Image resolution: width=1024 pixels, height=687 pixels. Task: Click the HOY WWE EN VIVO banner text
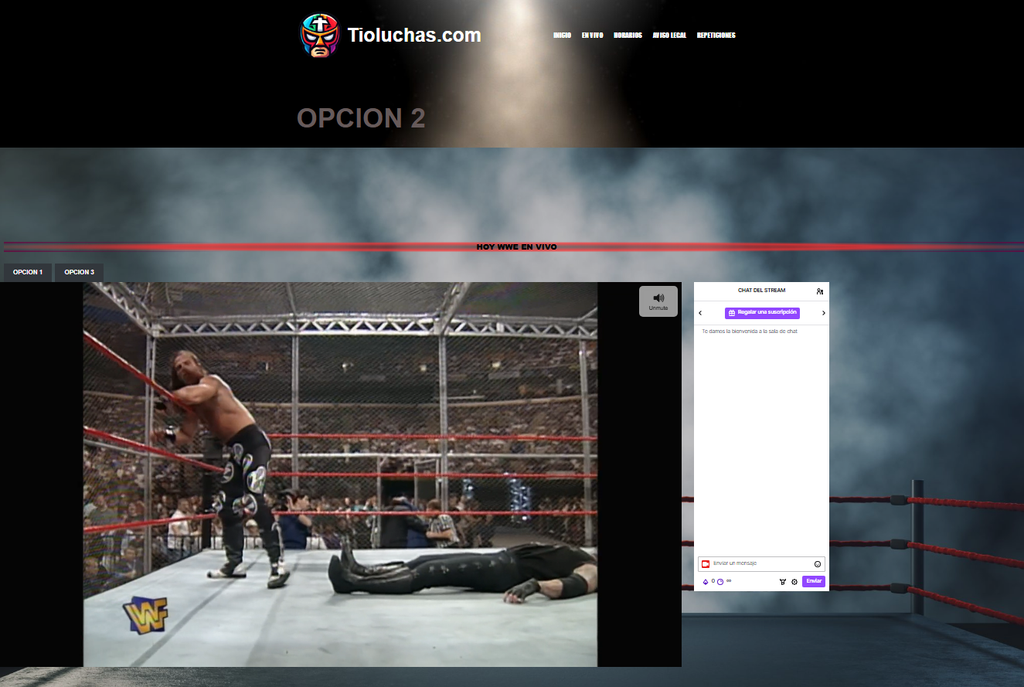517,247
